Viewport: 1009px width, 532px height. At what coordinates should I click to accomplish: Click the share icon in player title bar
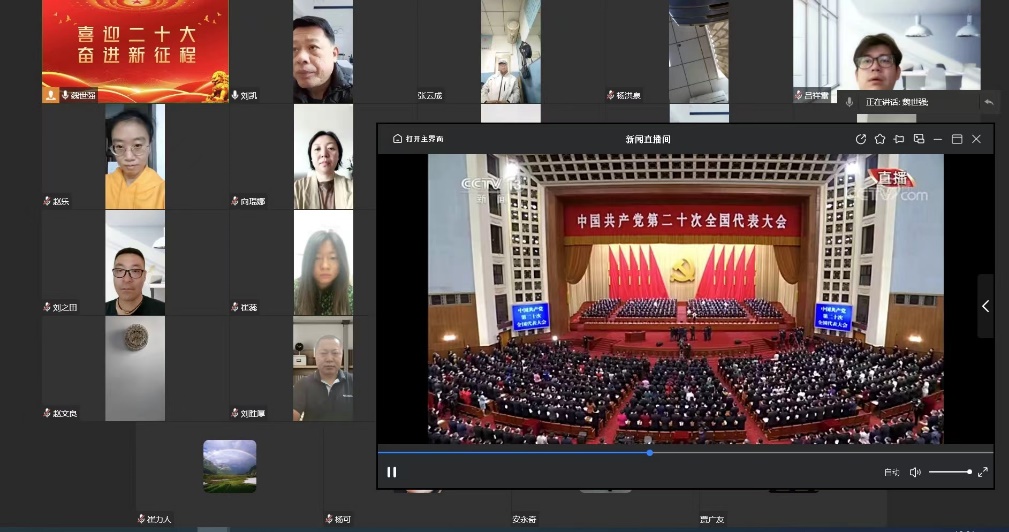coord(861,139)
